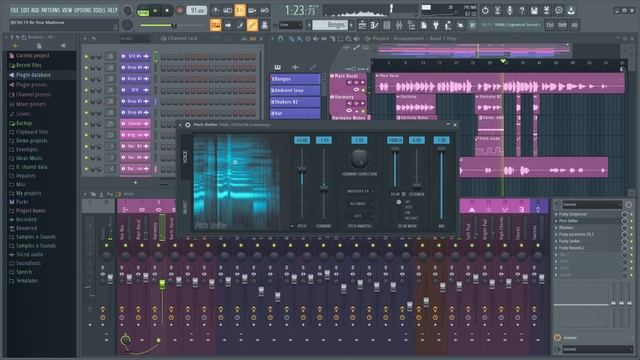Screen dimensions: 640x360
Task: Open the Mixer view icon
Action: [399, 25]
